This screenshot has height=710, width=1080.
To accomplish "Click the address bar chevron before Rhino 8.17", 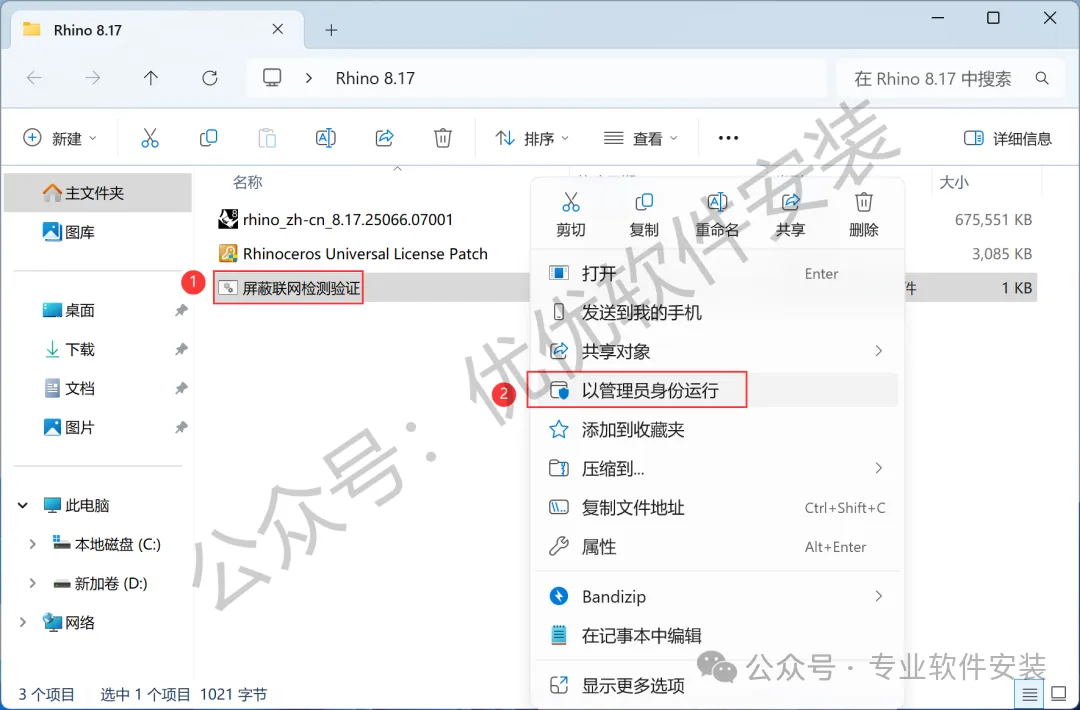I will 309,79.
